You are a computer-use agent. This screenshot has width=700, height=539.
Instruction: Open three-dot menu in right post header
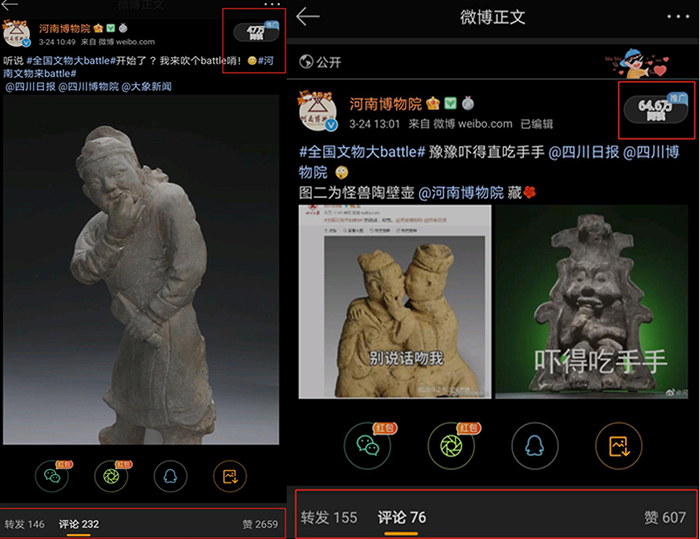tap(678, 17)
